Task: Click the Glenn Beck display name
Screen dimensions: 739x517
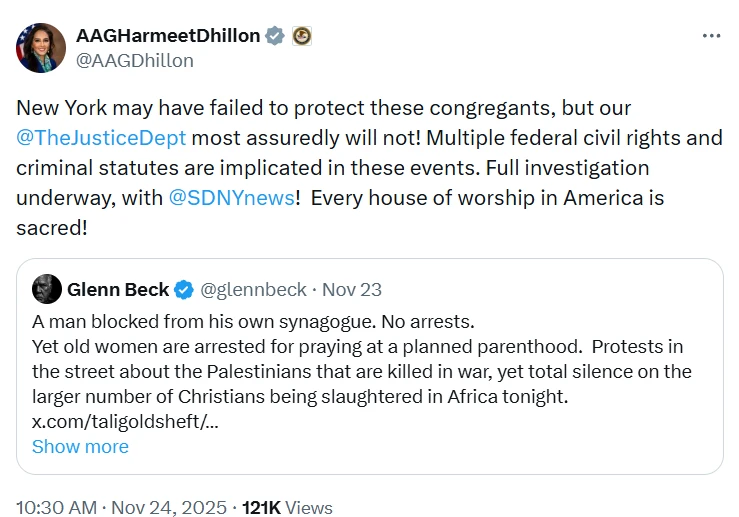Action: click(118, 290)
